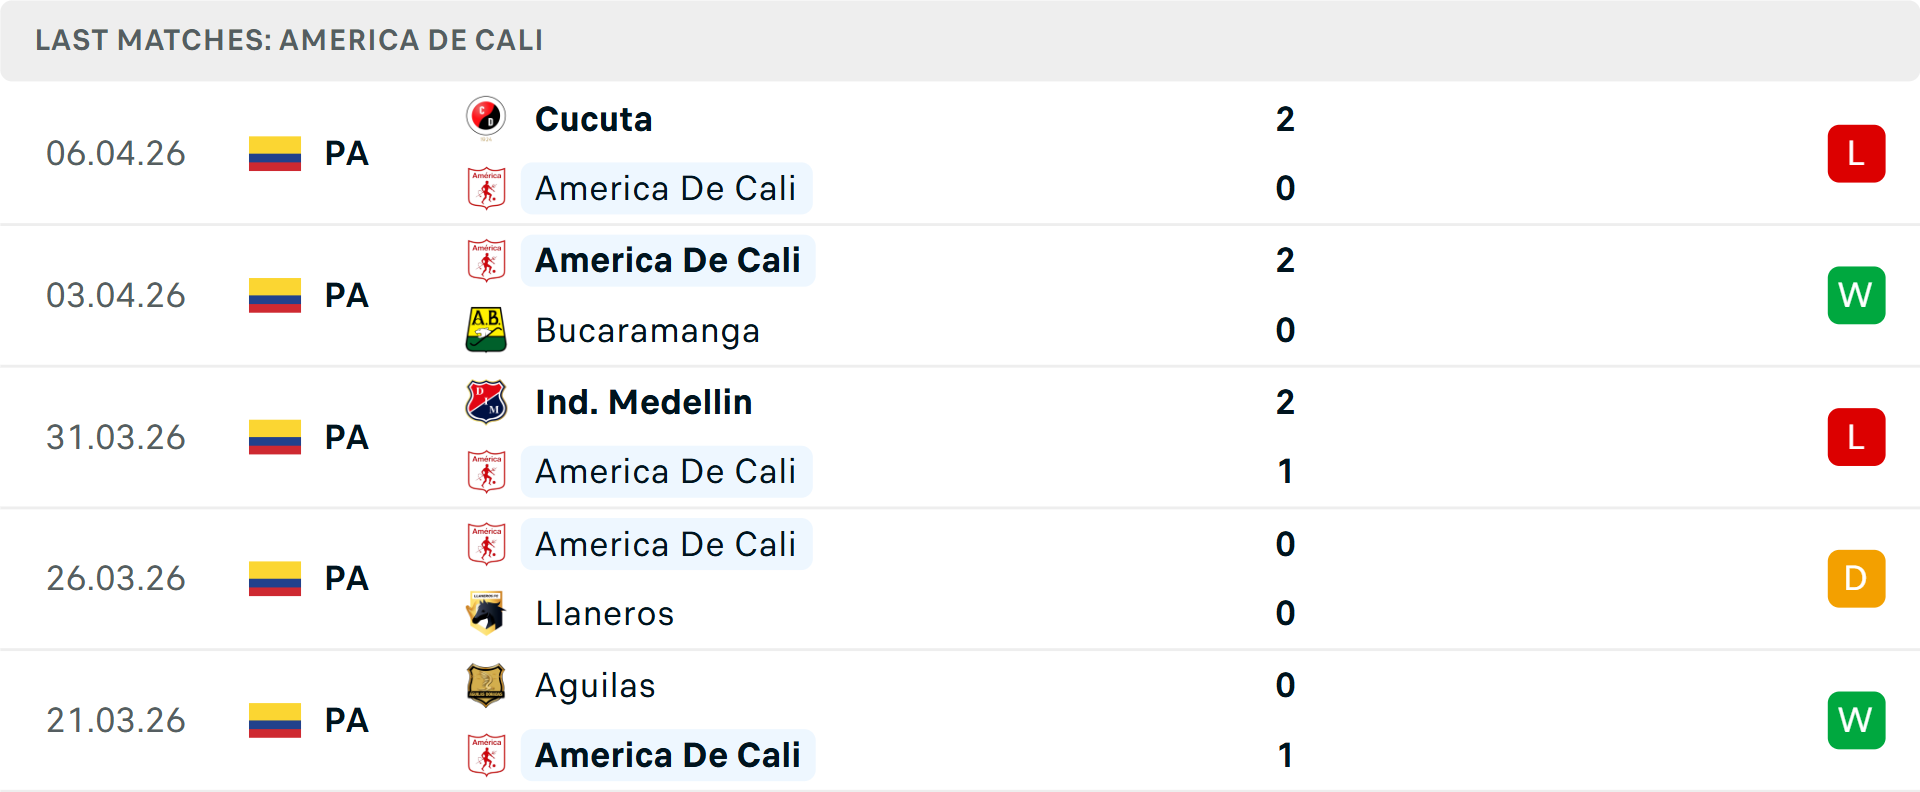Click the W result indicator on the Aguilas match
Viewport: 1920px width, 792px height.
1856,720
